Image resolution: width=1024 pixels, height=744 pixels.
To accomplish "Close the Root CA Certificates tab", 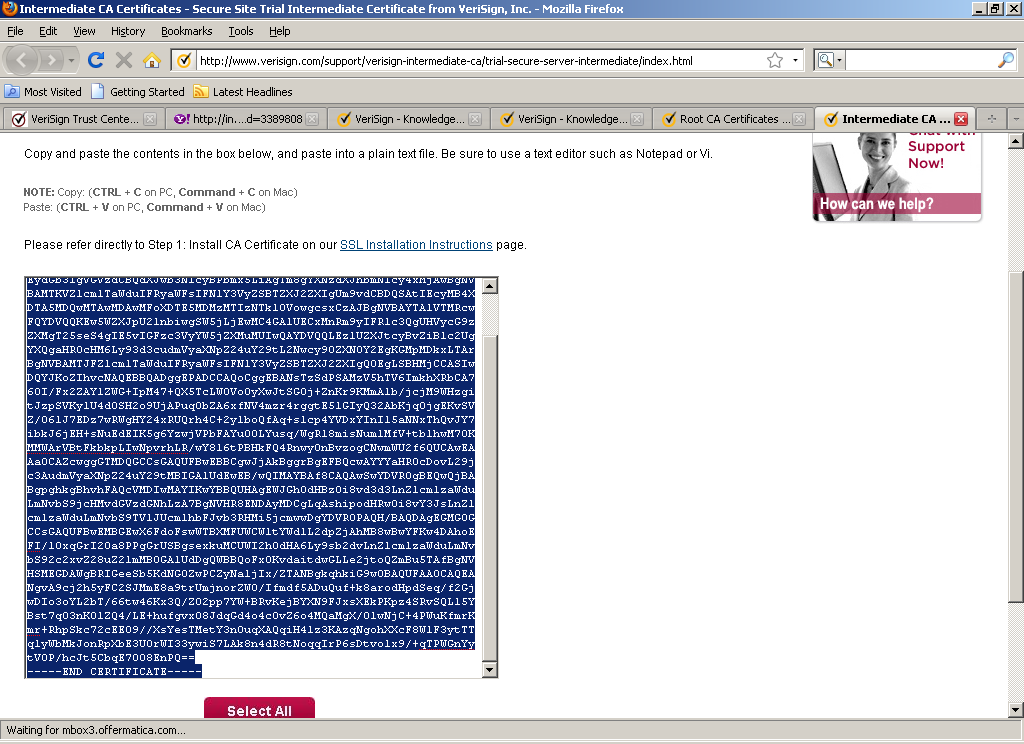I will pos(800,119).
